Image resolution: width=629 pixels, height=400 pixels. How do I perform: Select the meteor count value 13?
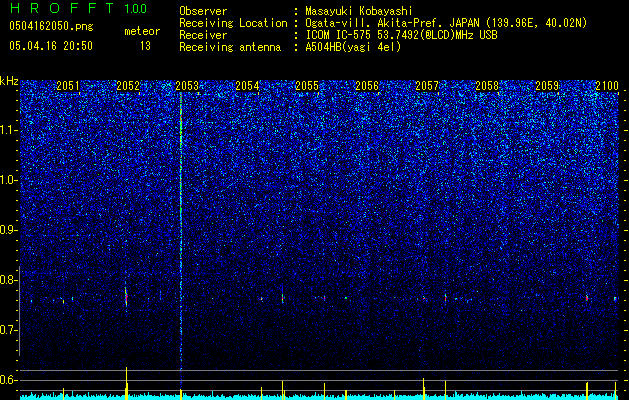145,46
